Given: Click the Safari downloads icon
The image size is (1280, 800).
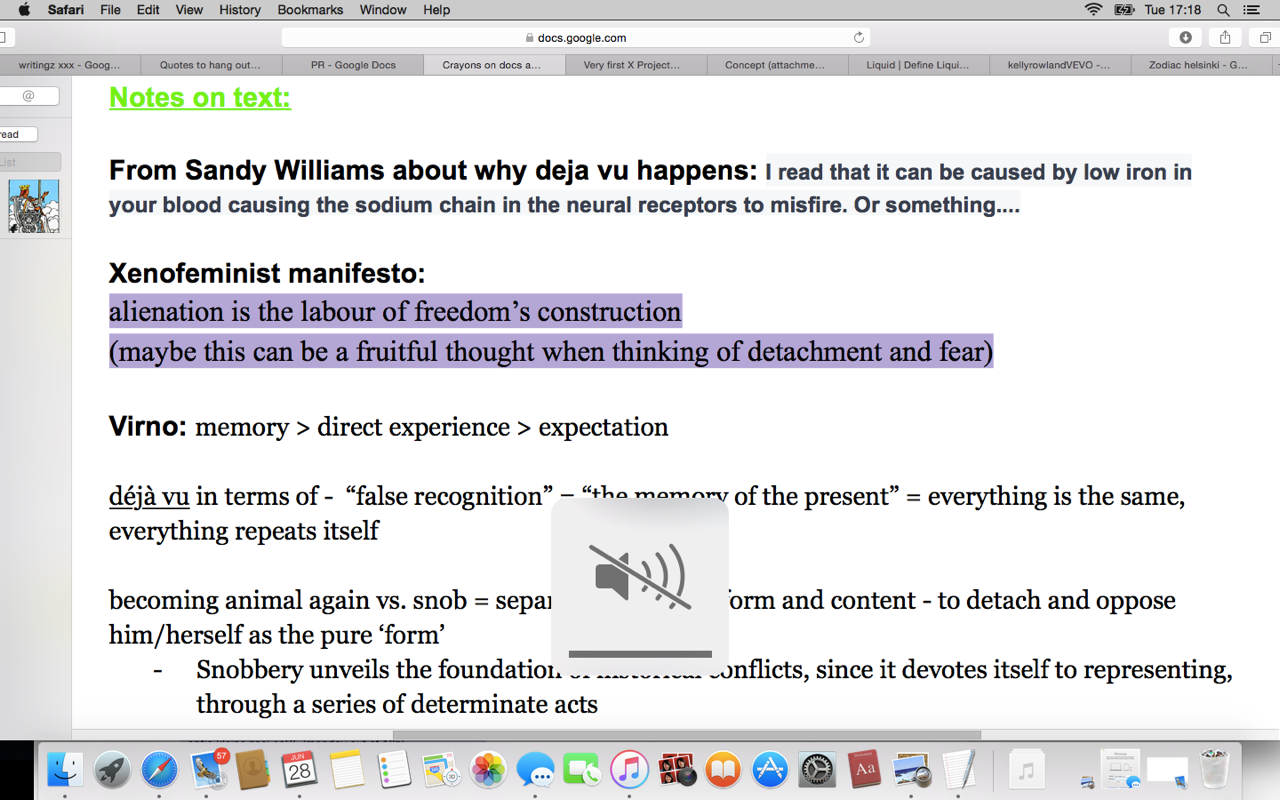Looking at the screenshot, I should point(1185,37).
